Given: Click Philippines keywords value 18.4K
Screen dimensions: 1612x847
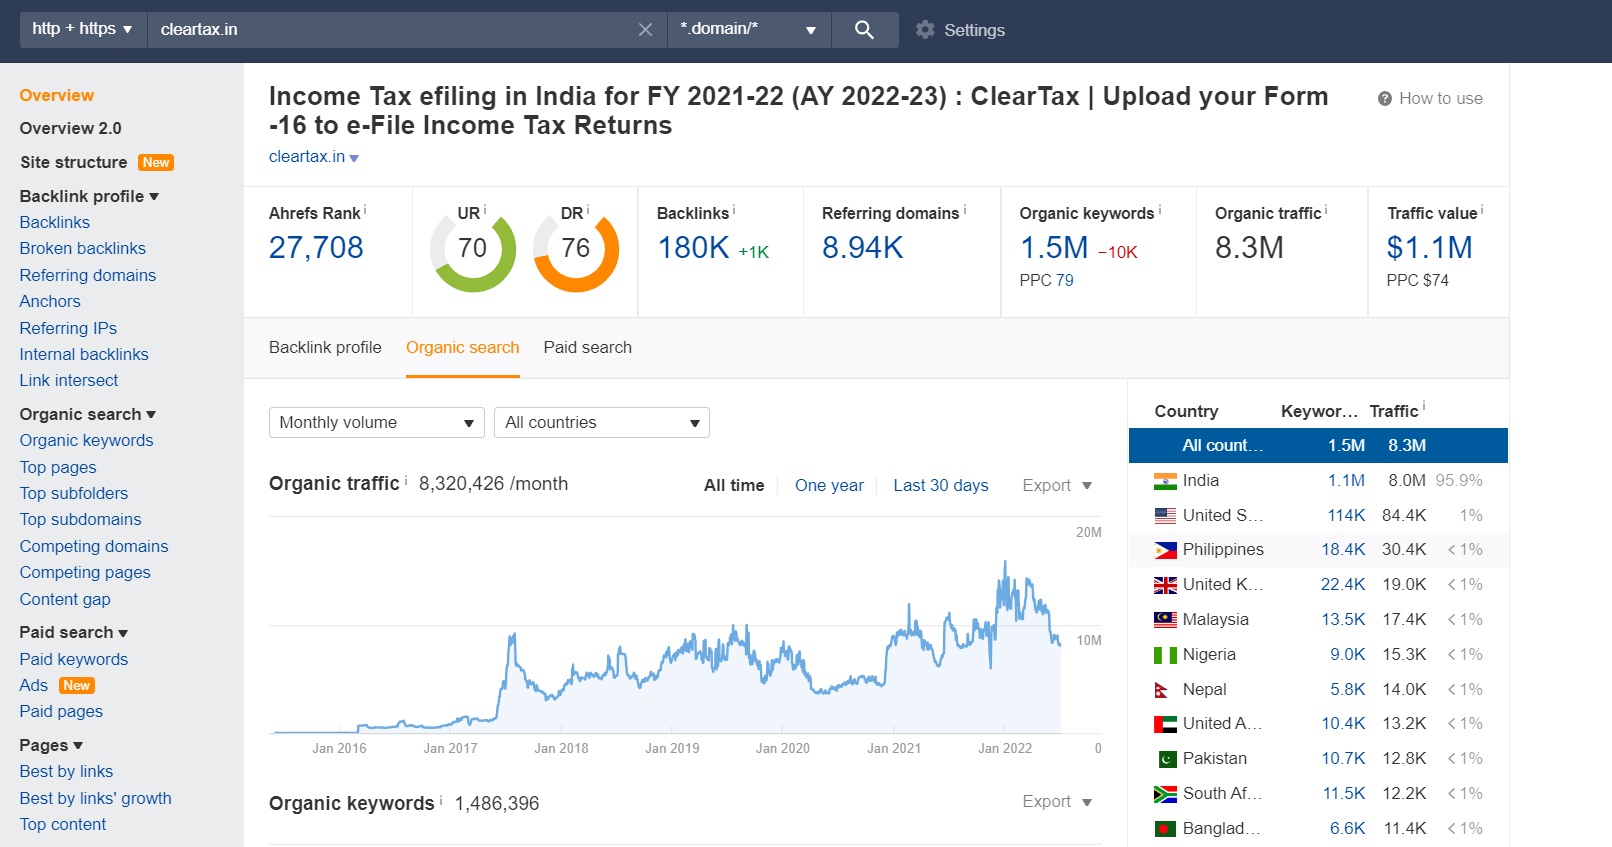Looking at the screenshot, I should [x=1343, y=550].
